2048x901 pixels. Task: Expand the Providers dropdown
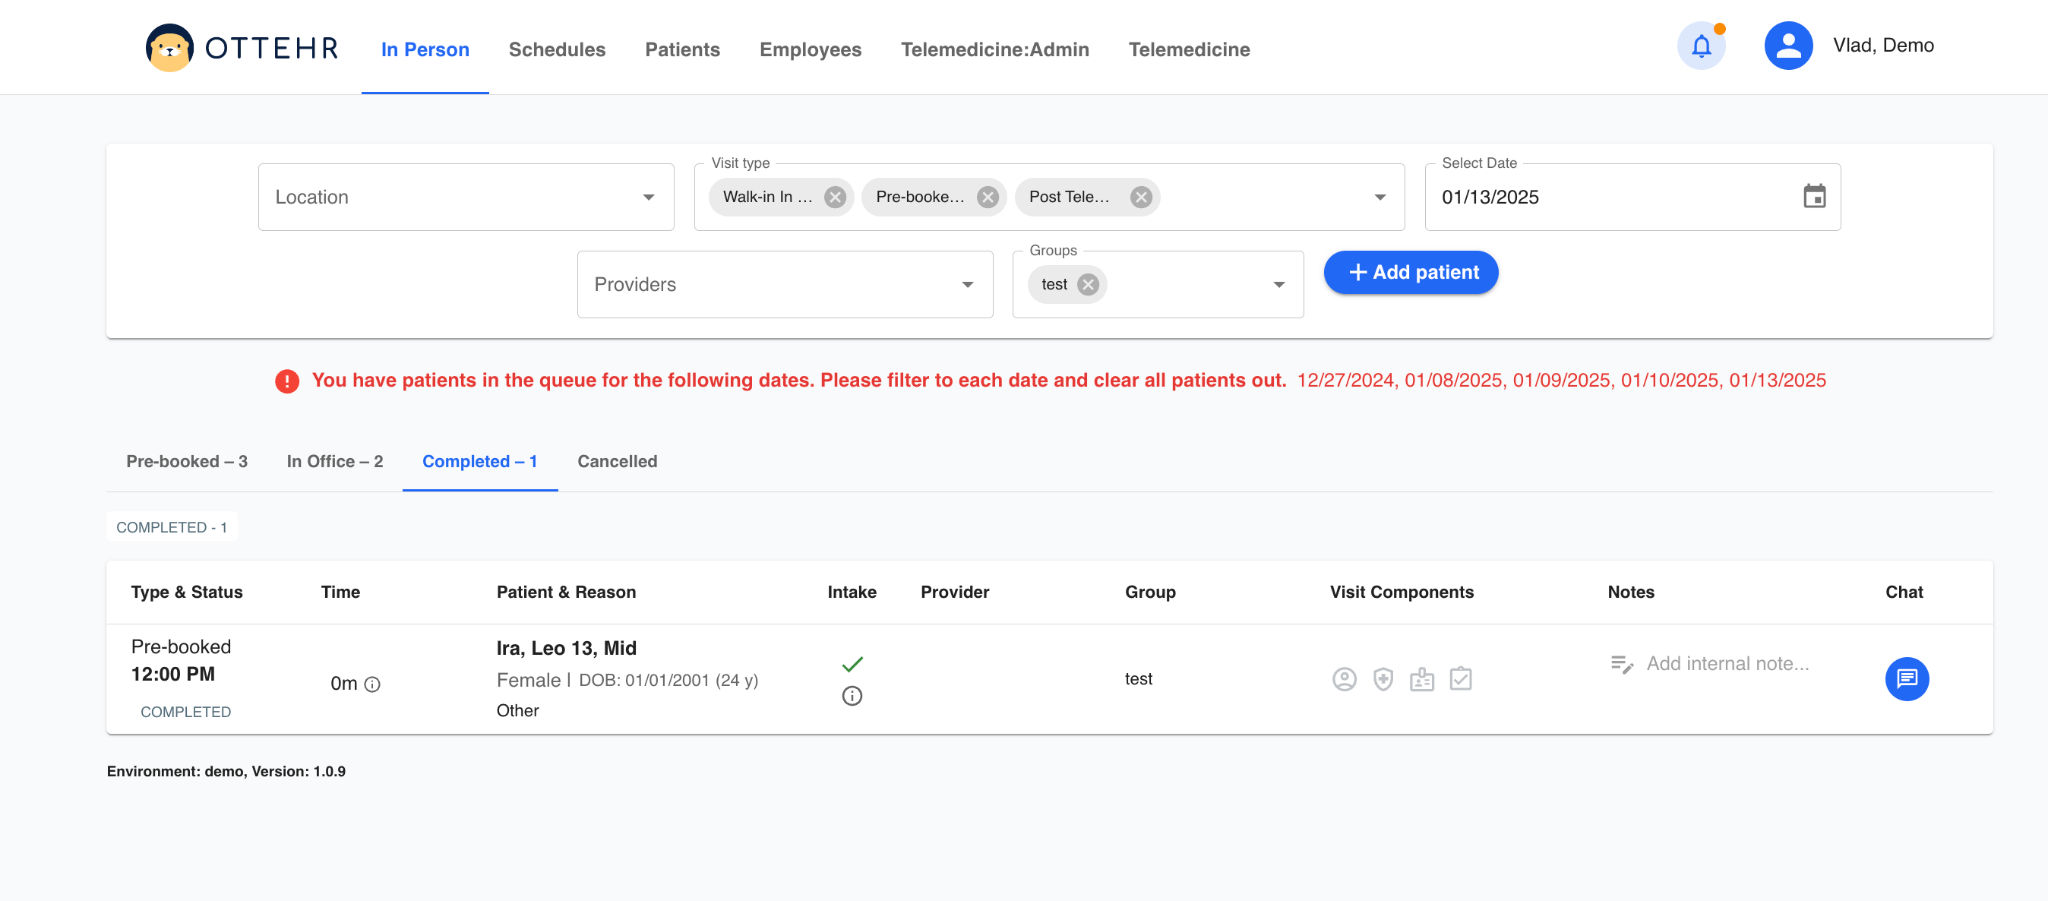[x=967, y=285]
